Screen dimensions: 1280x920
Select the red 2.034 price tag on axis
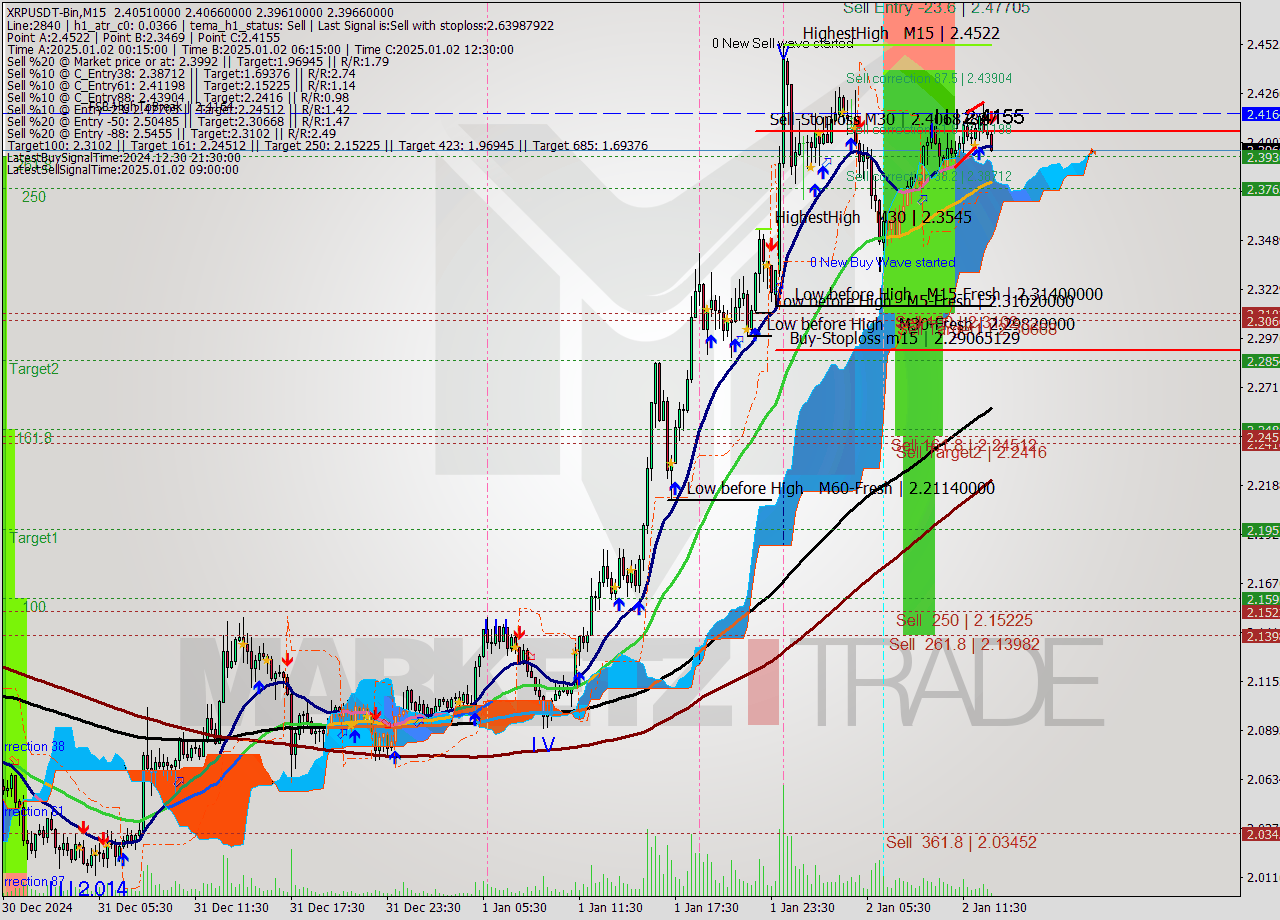pyautogui.click(x=1260, y=833)
